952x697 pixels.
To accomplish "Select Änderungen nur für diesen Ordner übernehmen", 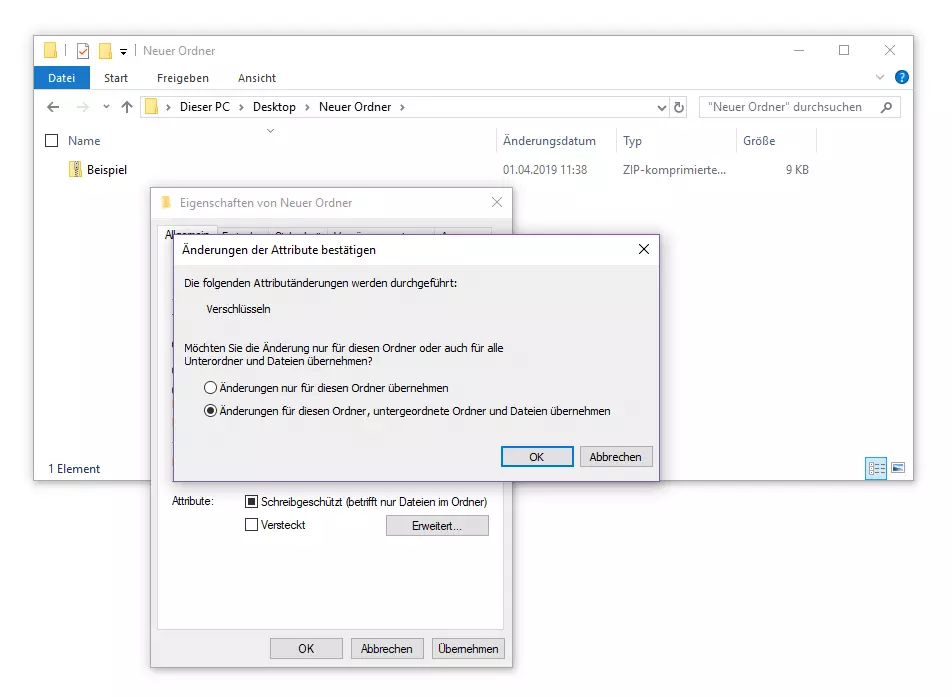I will coord(327,387).
